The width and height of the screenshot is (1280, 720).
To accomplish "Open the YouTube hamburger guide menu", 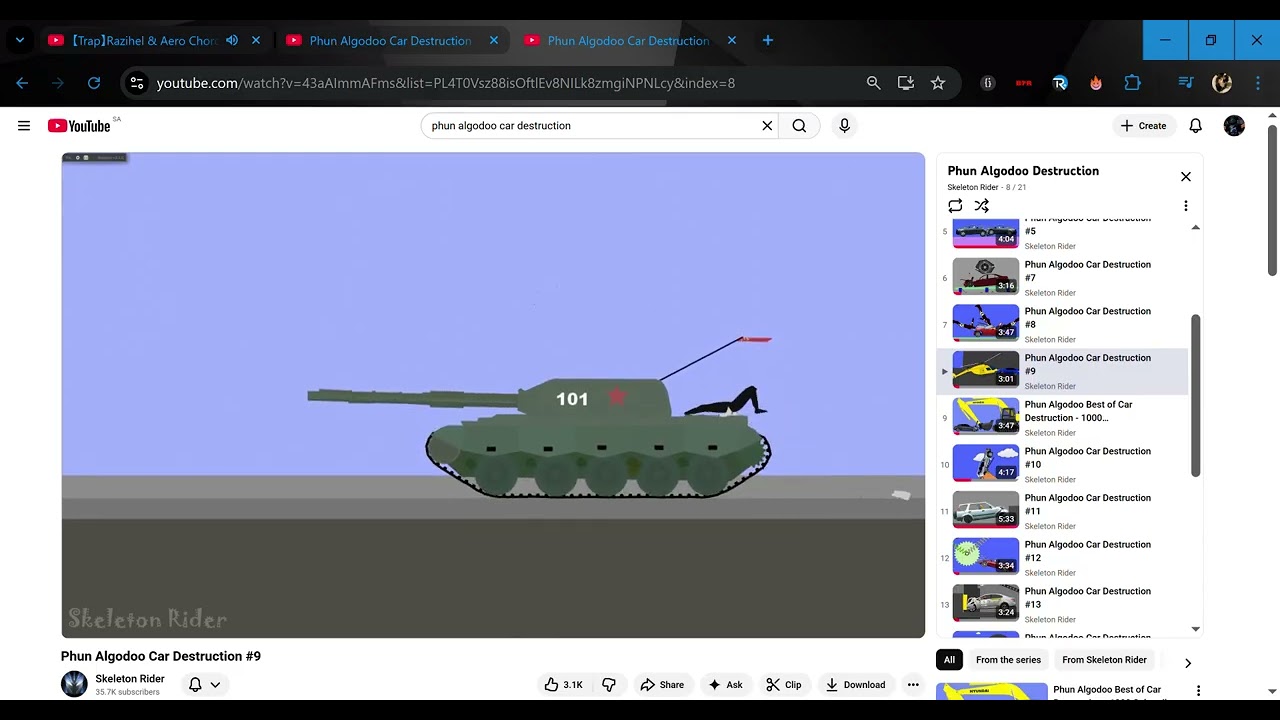I will point(24,126).
